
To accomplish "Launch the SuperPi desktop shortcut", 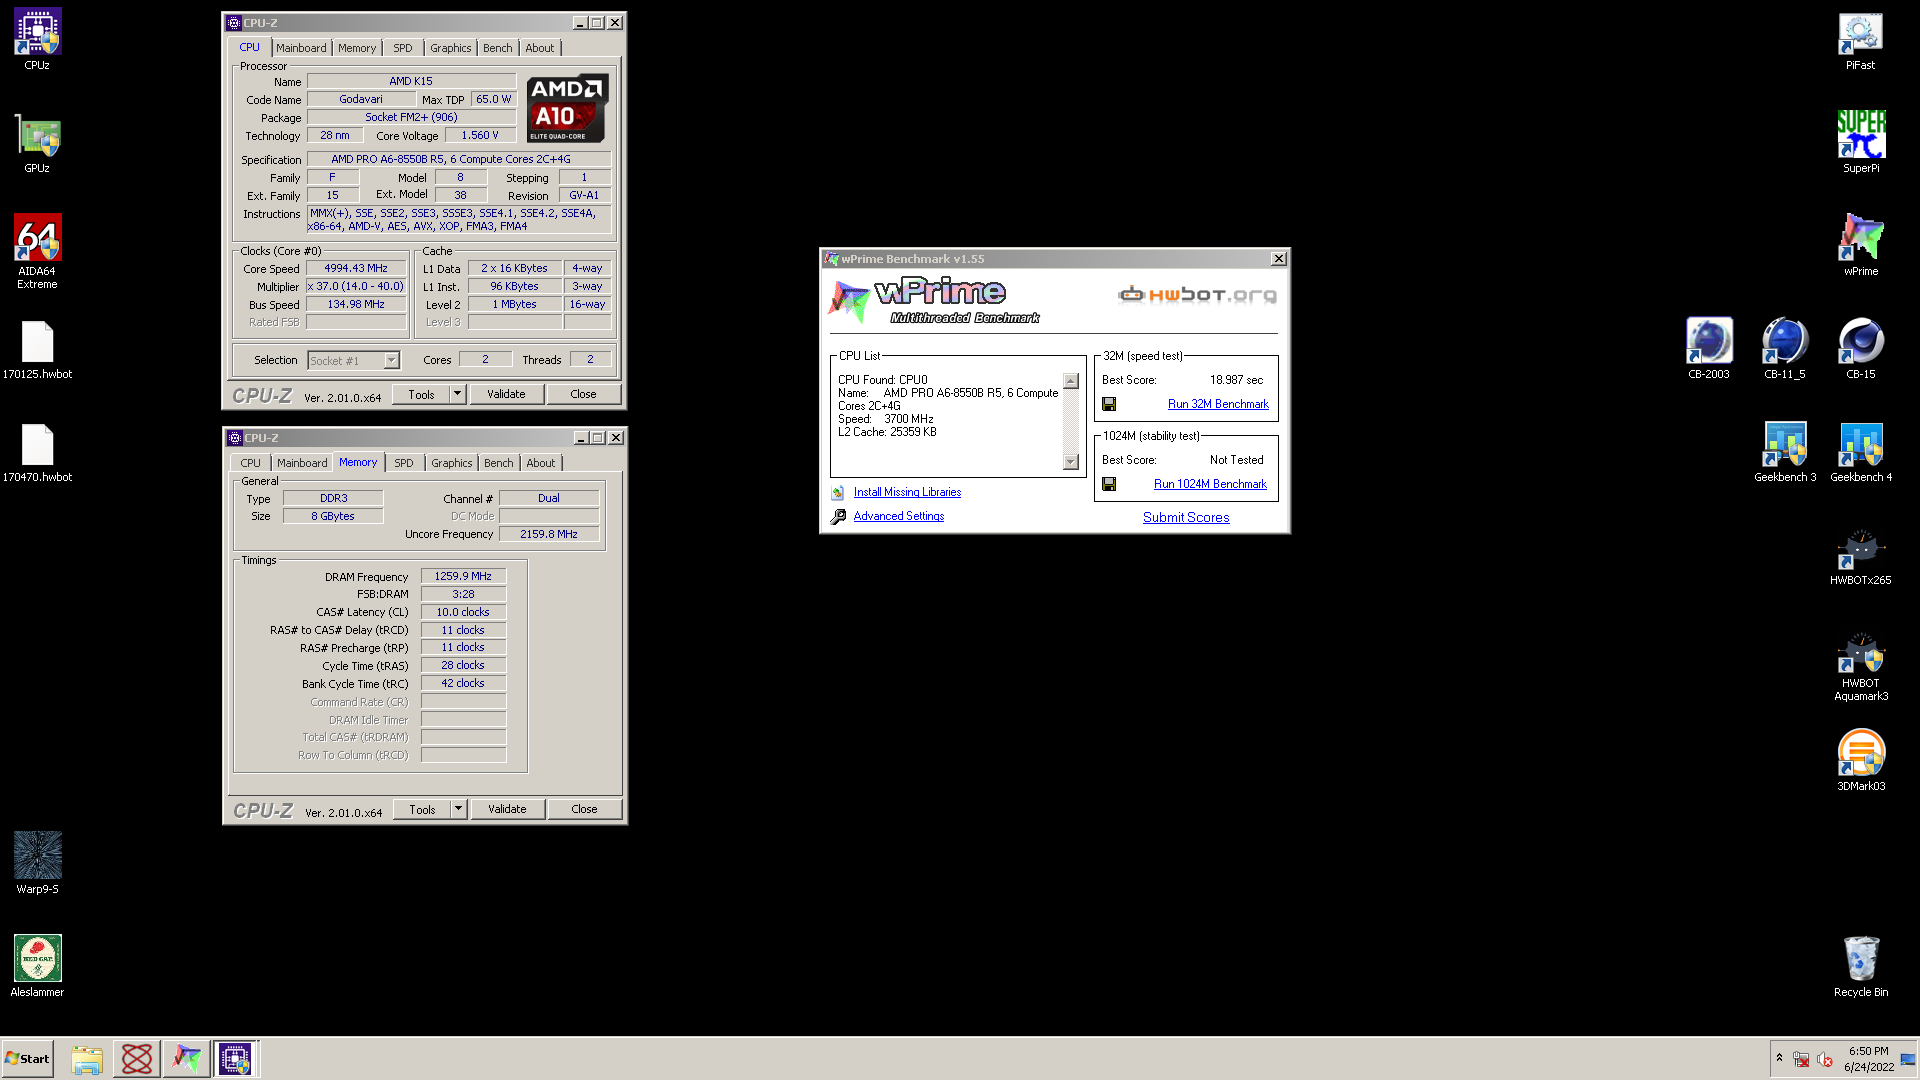I will [1860, 142].
